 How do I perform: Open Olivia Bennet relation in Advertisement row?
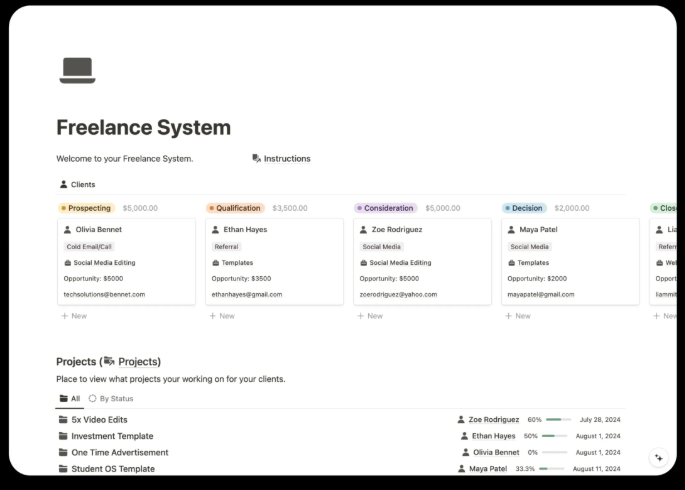(491, 452)
